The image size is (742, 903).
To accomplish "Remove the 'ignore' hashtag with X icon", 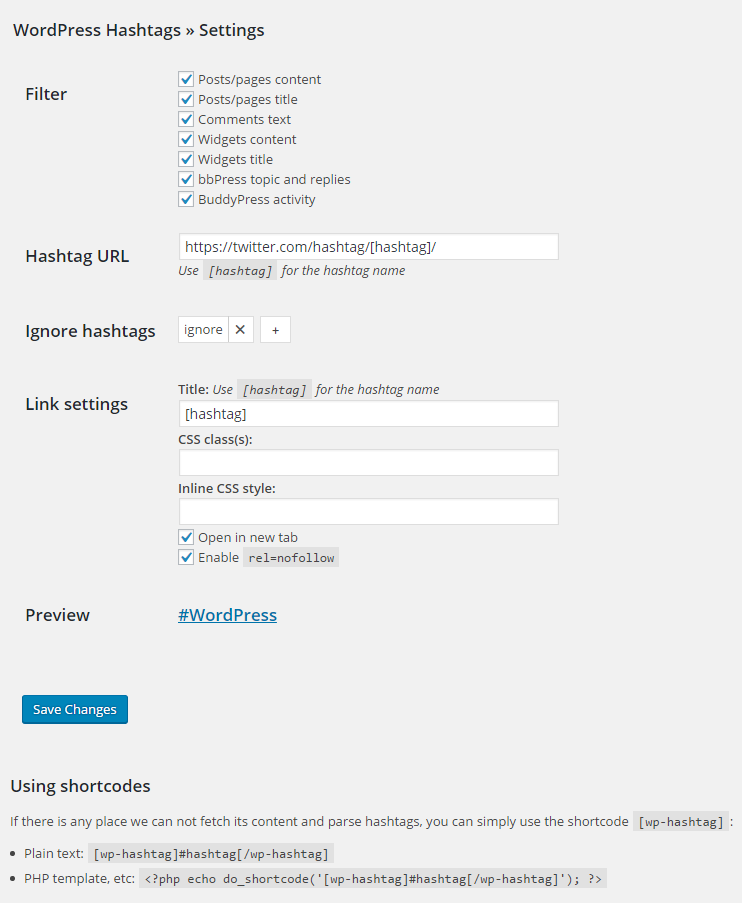I will click(x=241, y=329).
